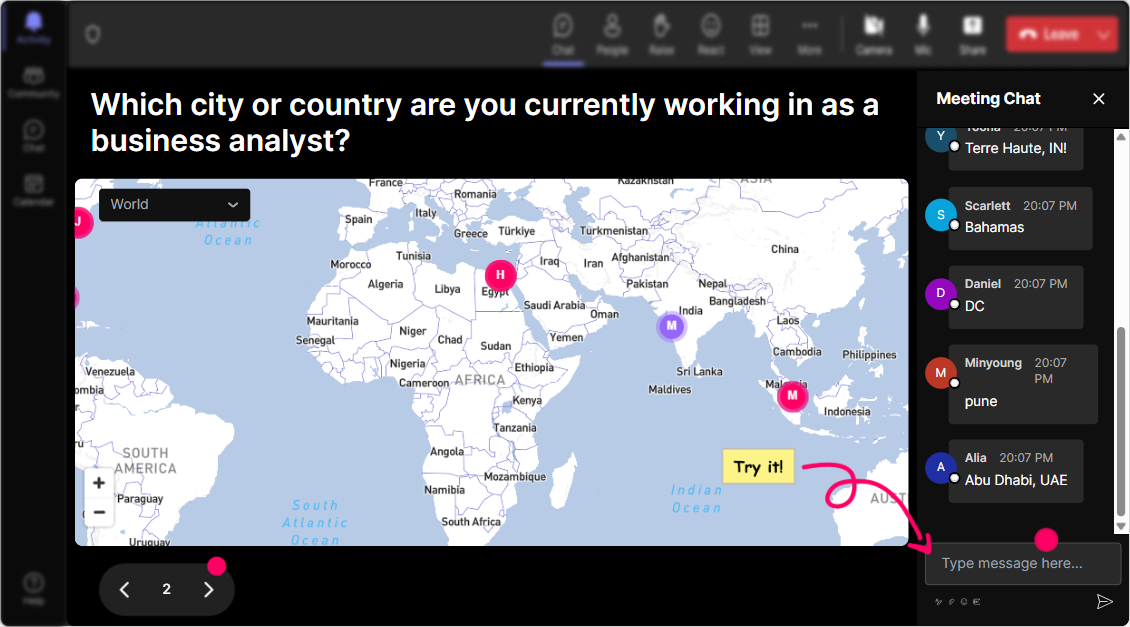Image resolution: width=1130 pixels, height=627 pixels.
Task: Click the red Leave button
Action: (1049, 34)
